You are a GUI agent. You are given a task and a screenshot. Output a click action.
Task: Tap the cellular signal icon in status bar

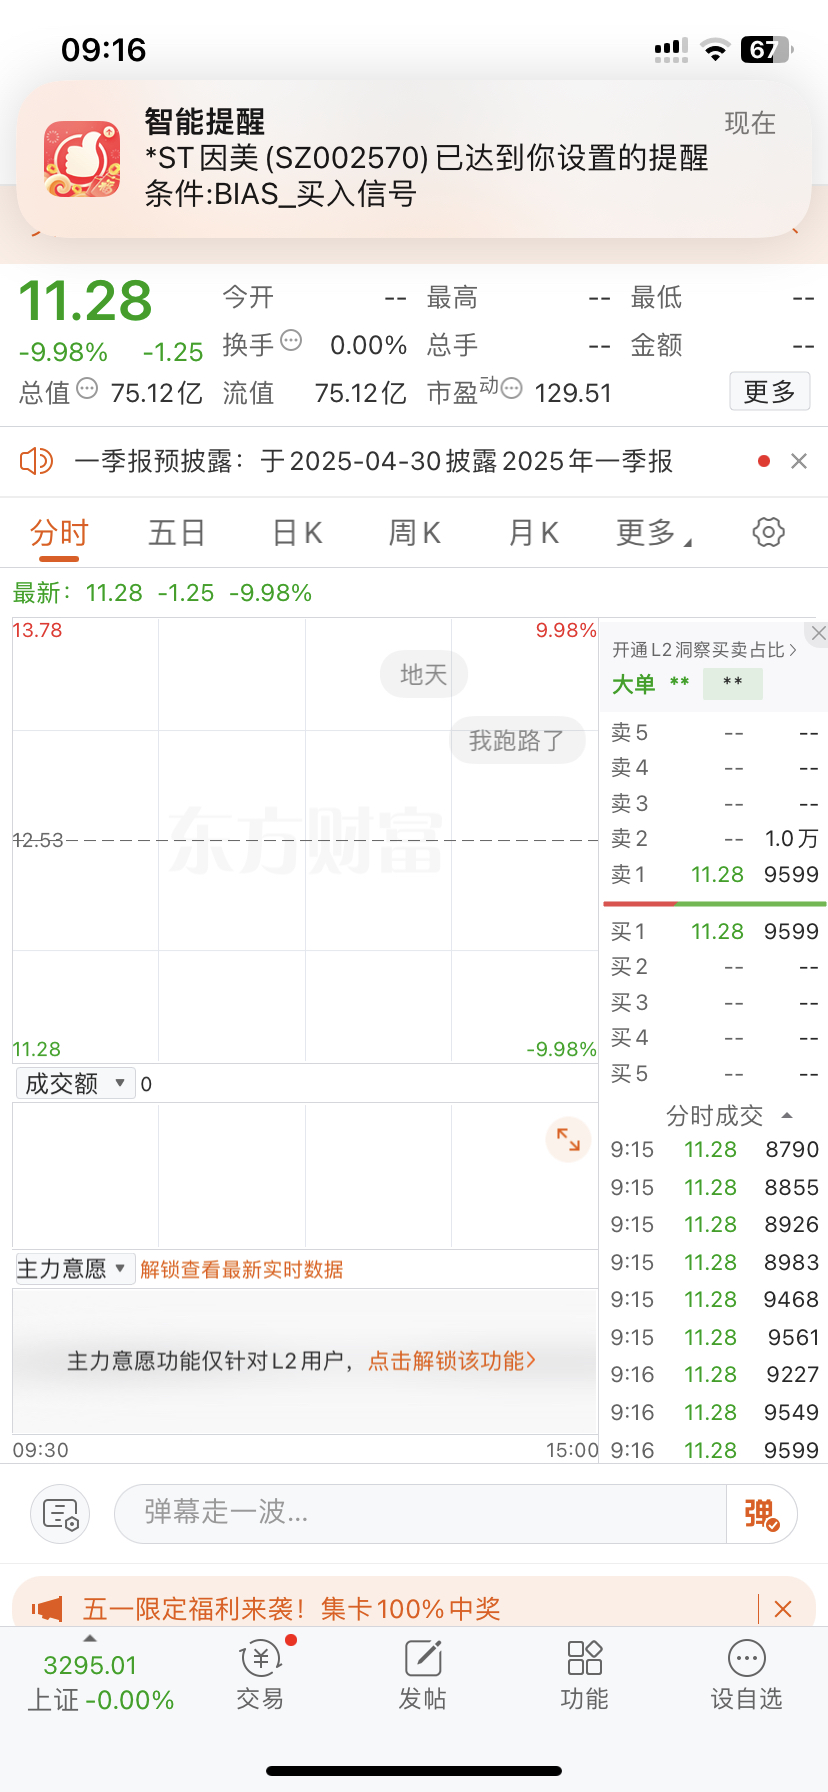click(x=671, y=51)
